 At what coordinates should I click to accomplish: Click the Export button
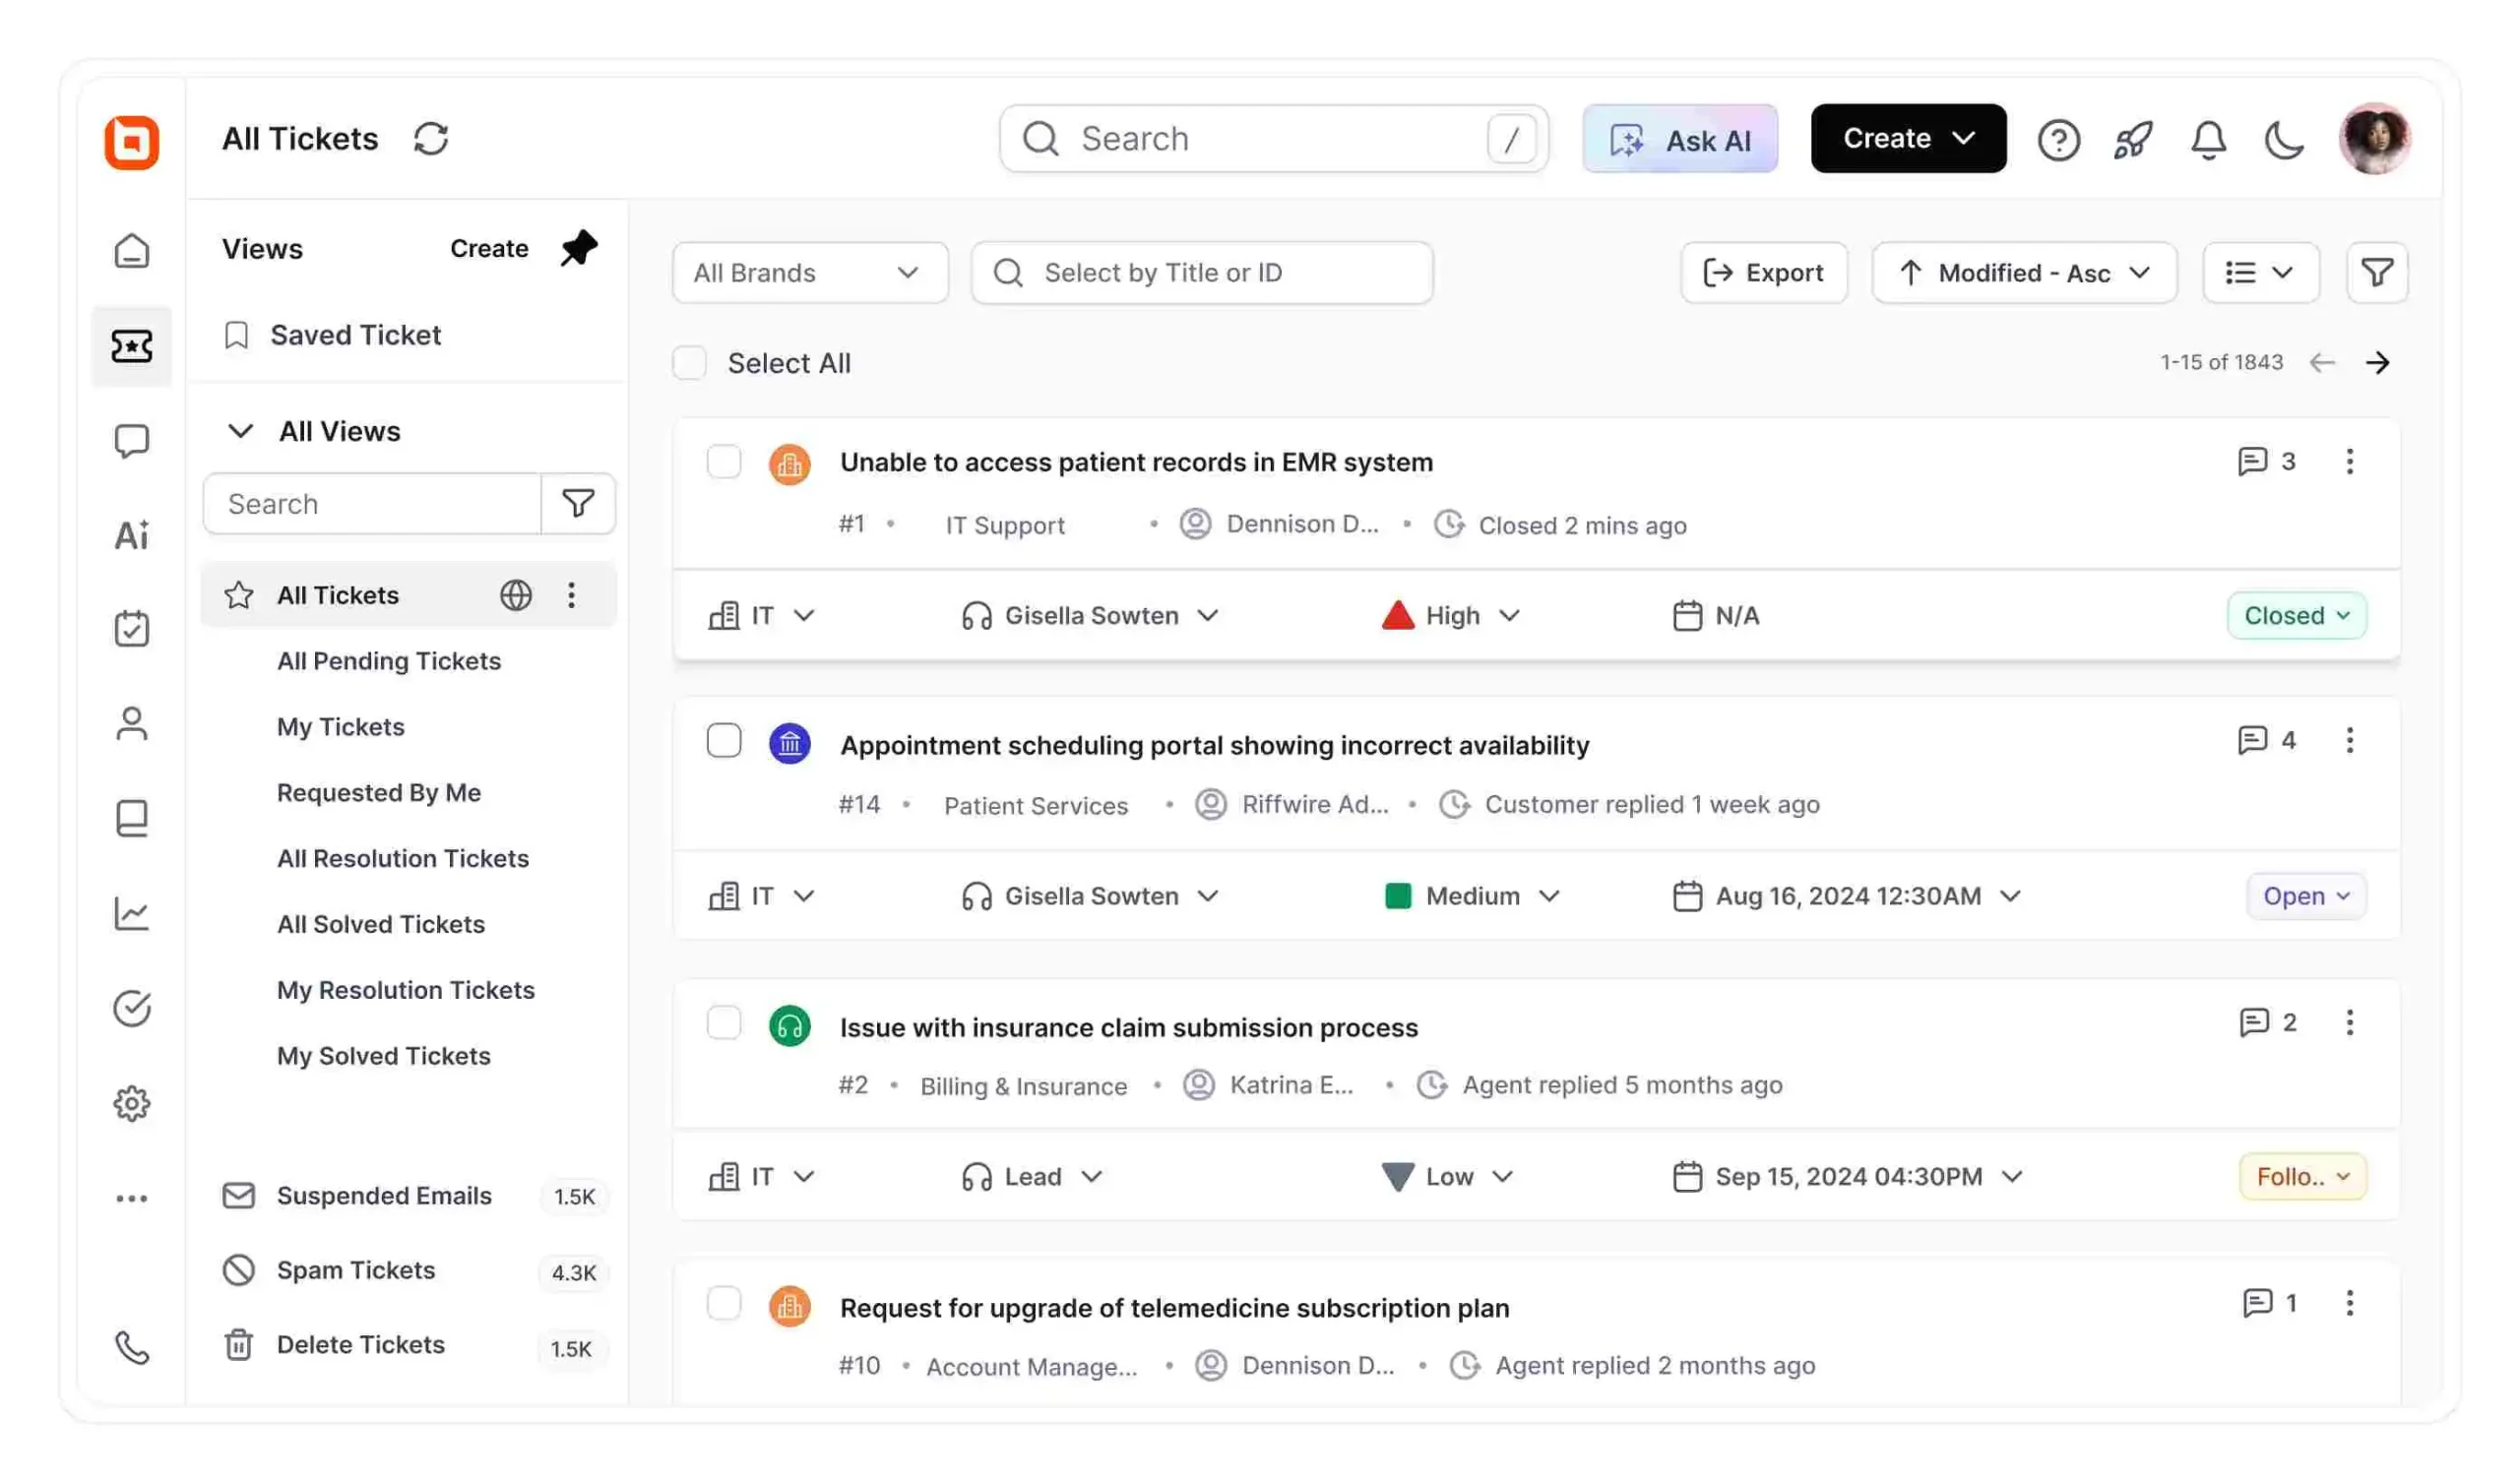[1764, 272]
